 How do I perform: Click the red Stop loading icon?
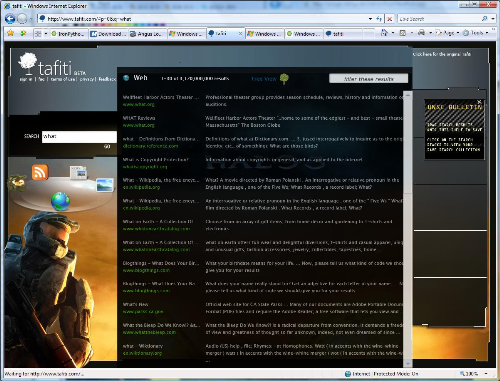tap(389, 19)
